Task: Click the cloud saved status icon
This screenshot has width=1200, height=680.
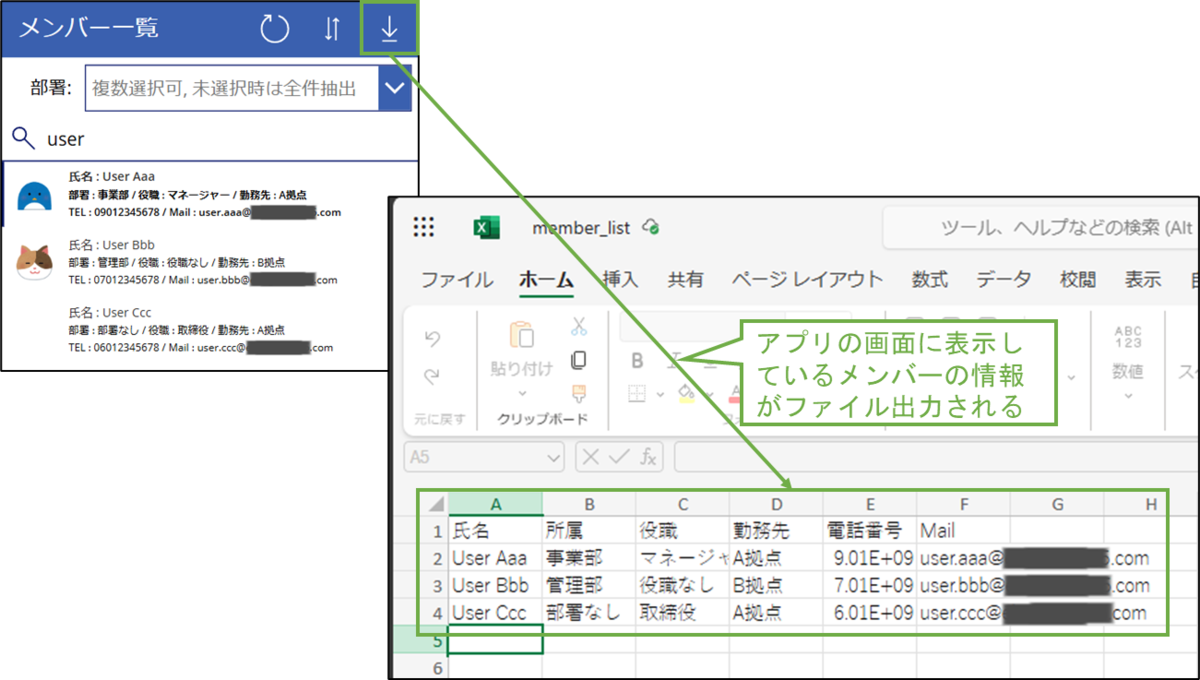Action: click(x=650, y=226)
